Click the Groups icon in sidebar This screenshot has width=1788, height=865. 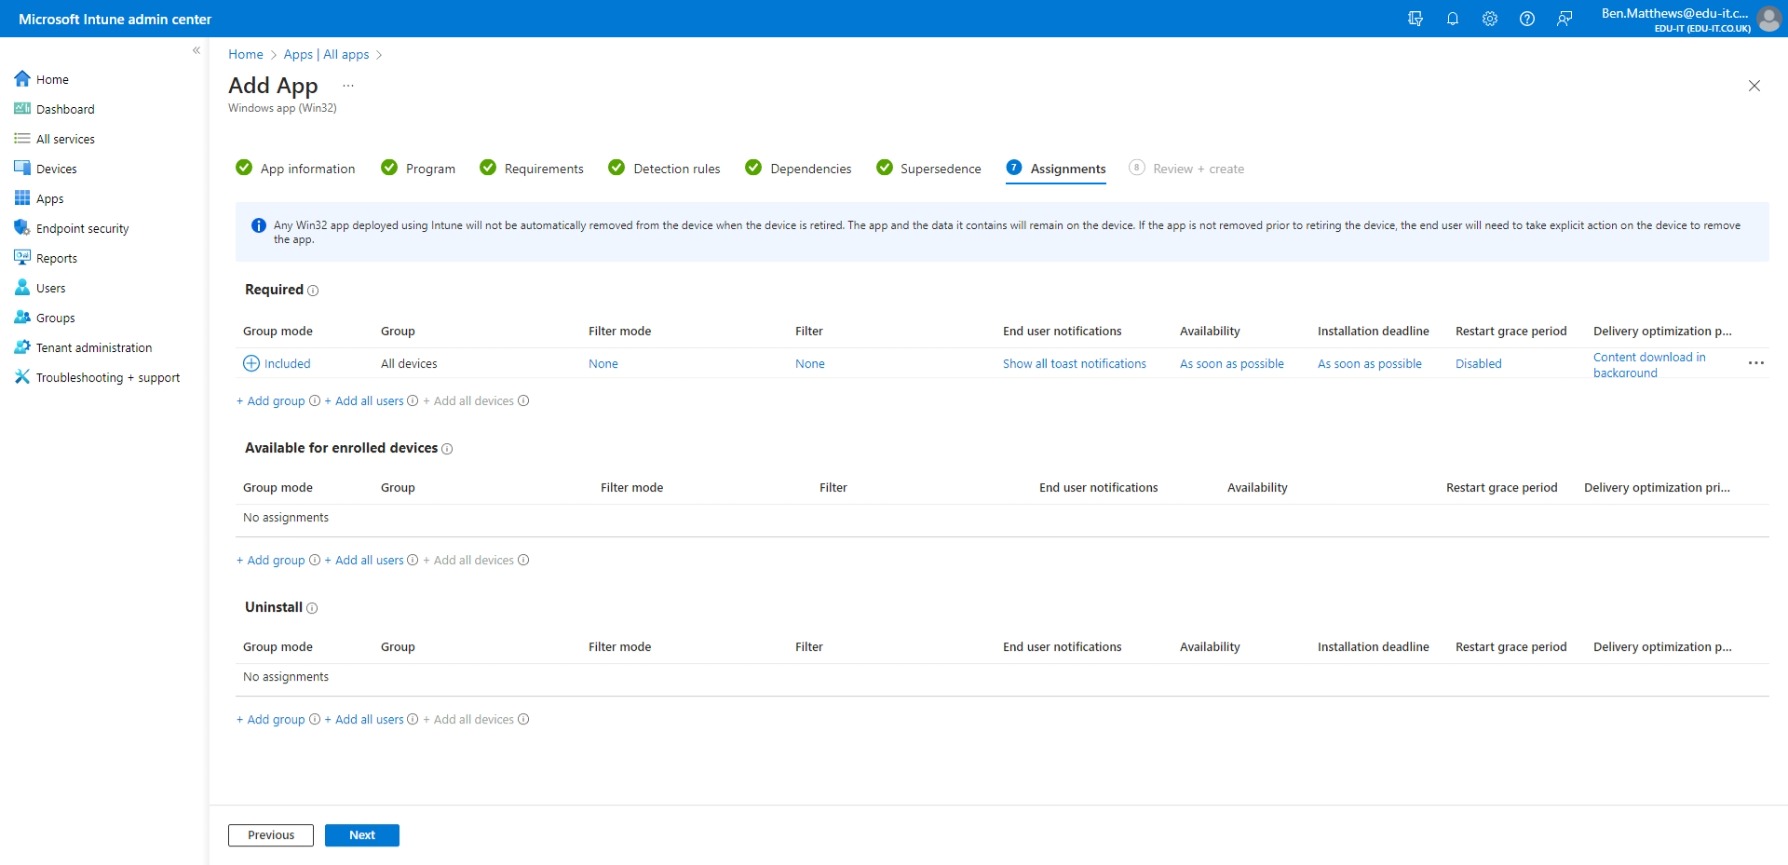pyautogui.click(x=22, y=317)
